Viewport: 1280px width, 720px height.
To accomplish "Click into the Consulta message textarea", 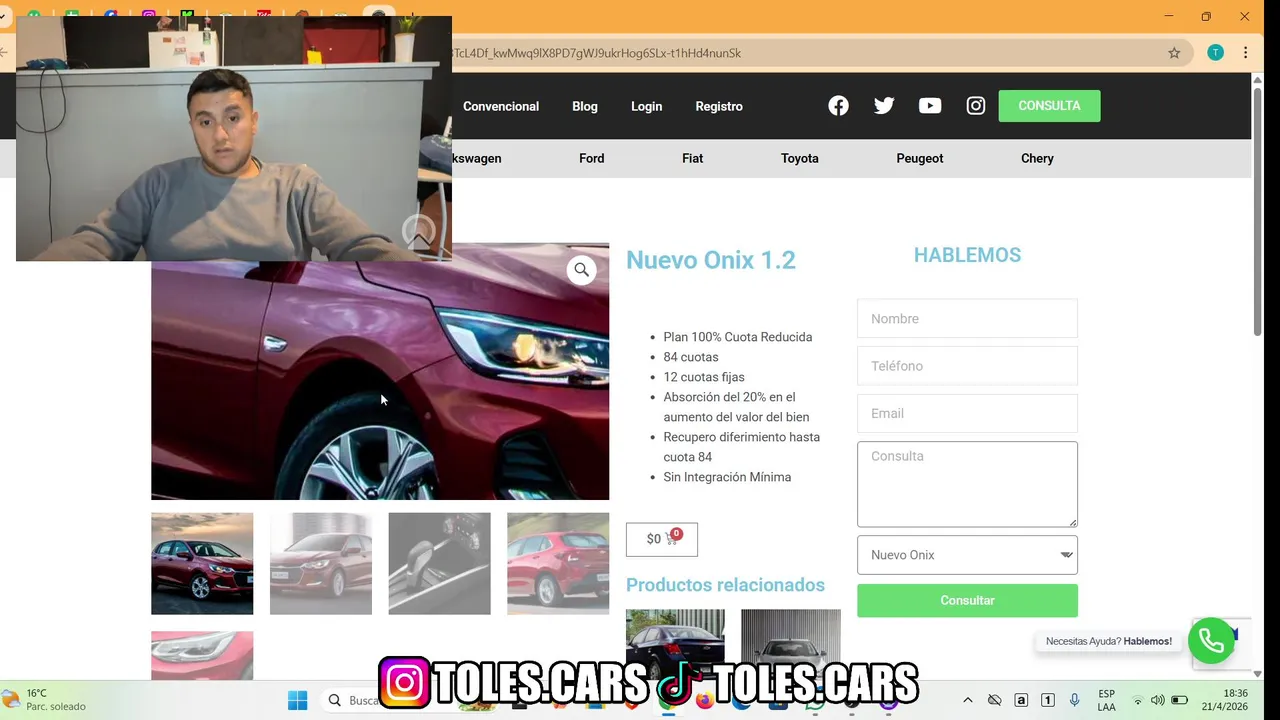I will tap(967, 484).
